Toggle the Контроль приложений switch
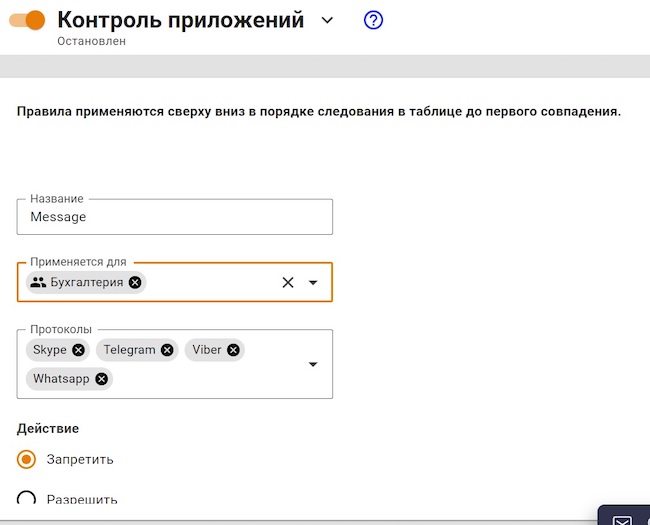This screenshot has width=650, height=525. [27, 20]
